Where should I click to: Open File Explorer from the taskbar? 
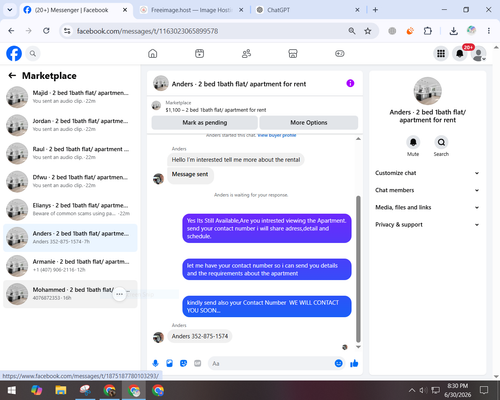point(61,390)
